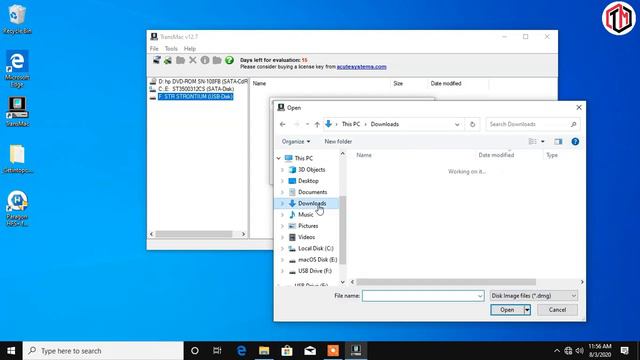Click the Open disk image toolbar icon in TransMac
640x360 pixels.
tap(157, 60)
